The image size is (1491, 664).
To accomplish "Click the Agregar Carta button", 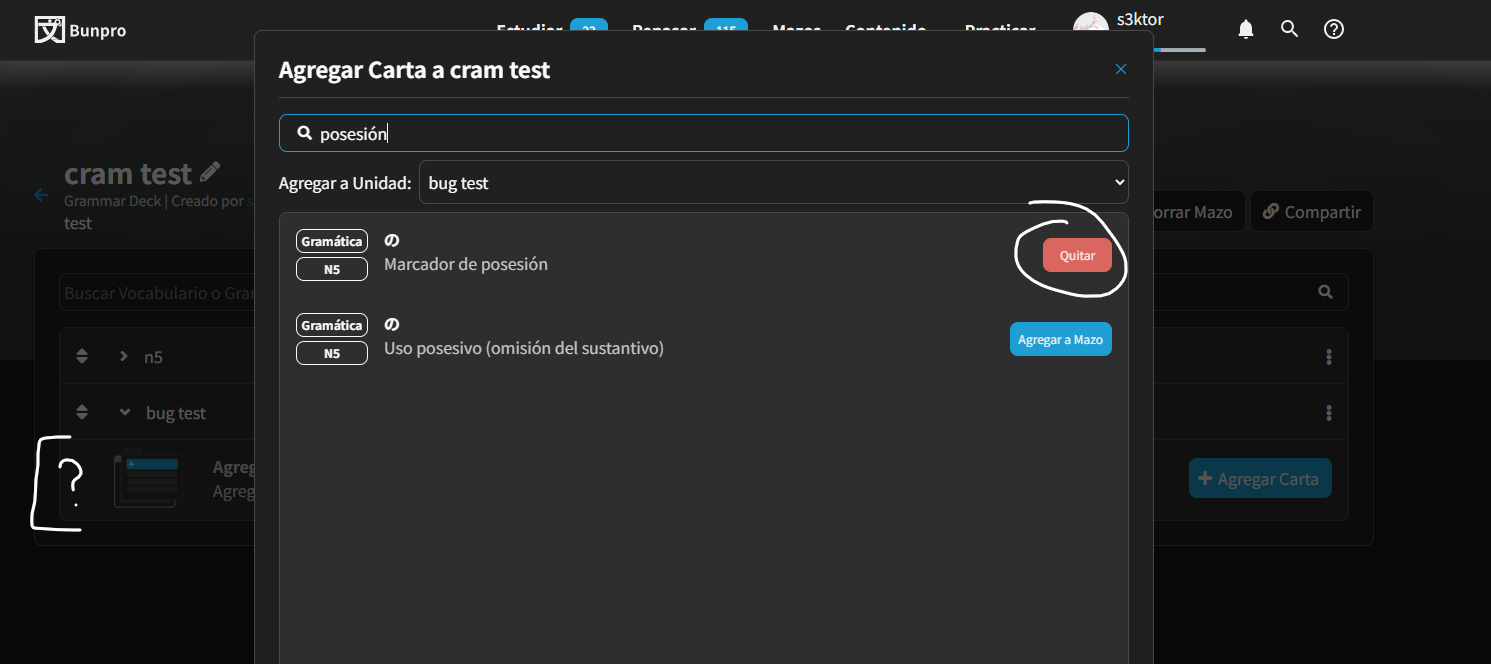I will [1259, 479].
